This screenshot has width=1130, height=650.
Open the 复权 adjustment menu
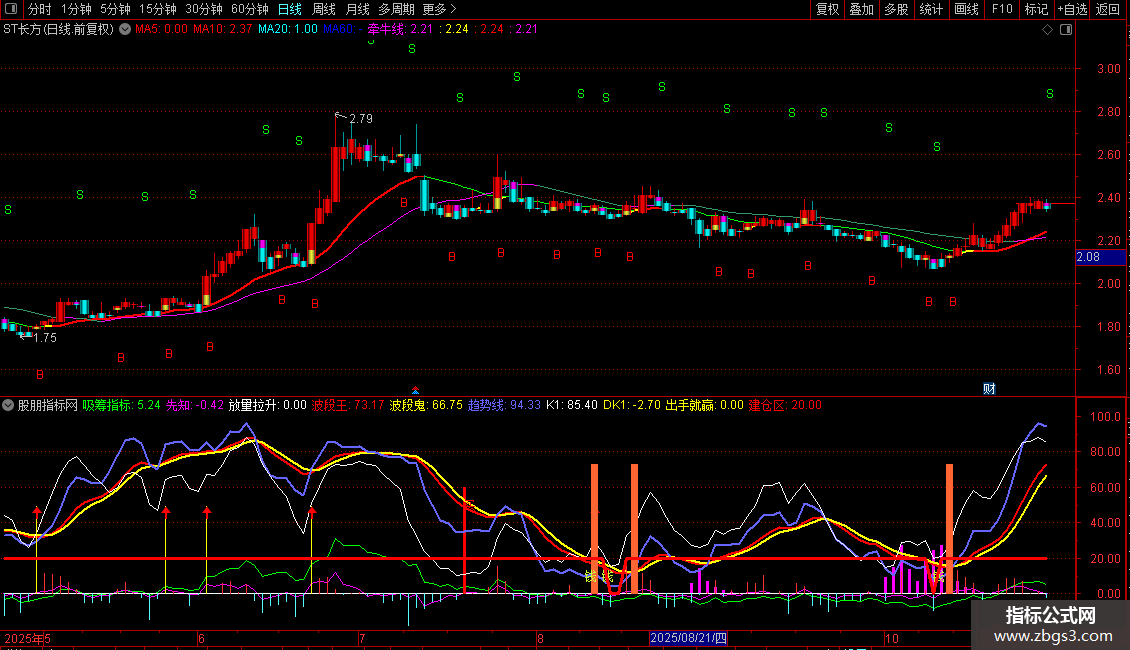[827, 9]
